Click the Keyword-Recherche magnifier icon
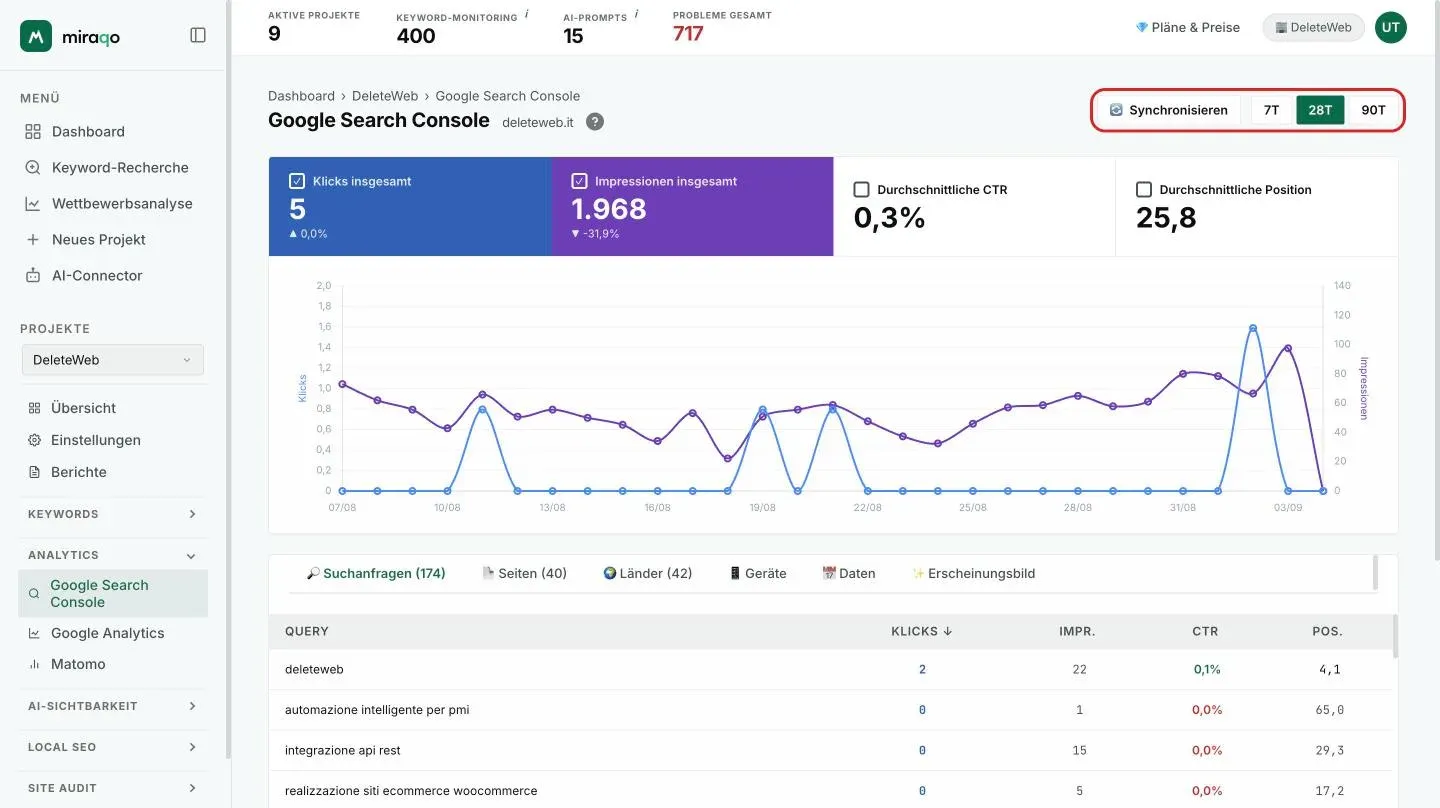The image size is (1440, 808). [33, 167]
